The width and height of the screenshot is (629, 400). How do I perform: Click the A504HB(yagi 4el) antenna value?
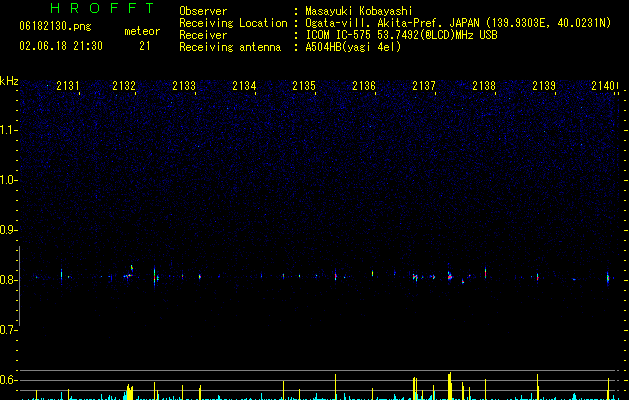click(353, 47)
